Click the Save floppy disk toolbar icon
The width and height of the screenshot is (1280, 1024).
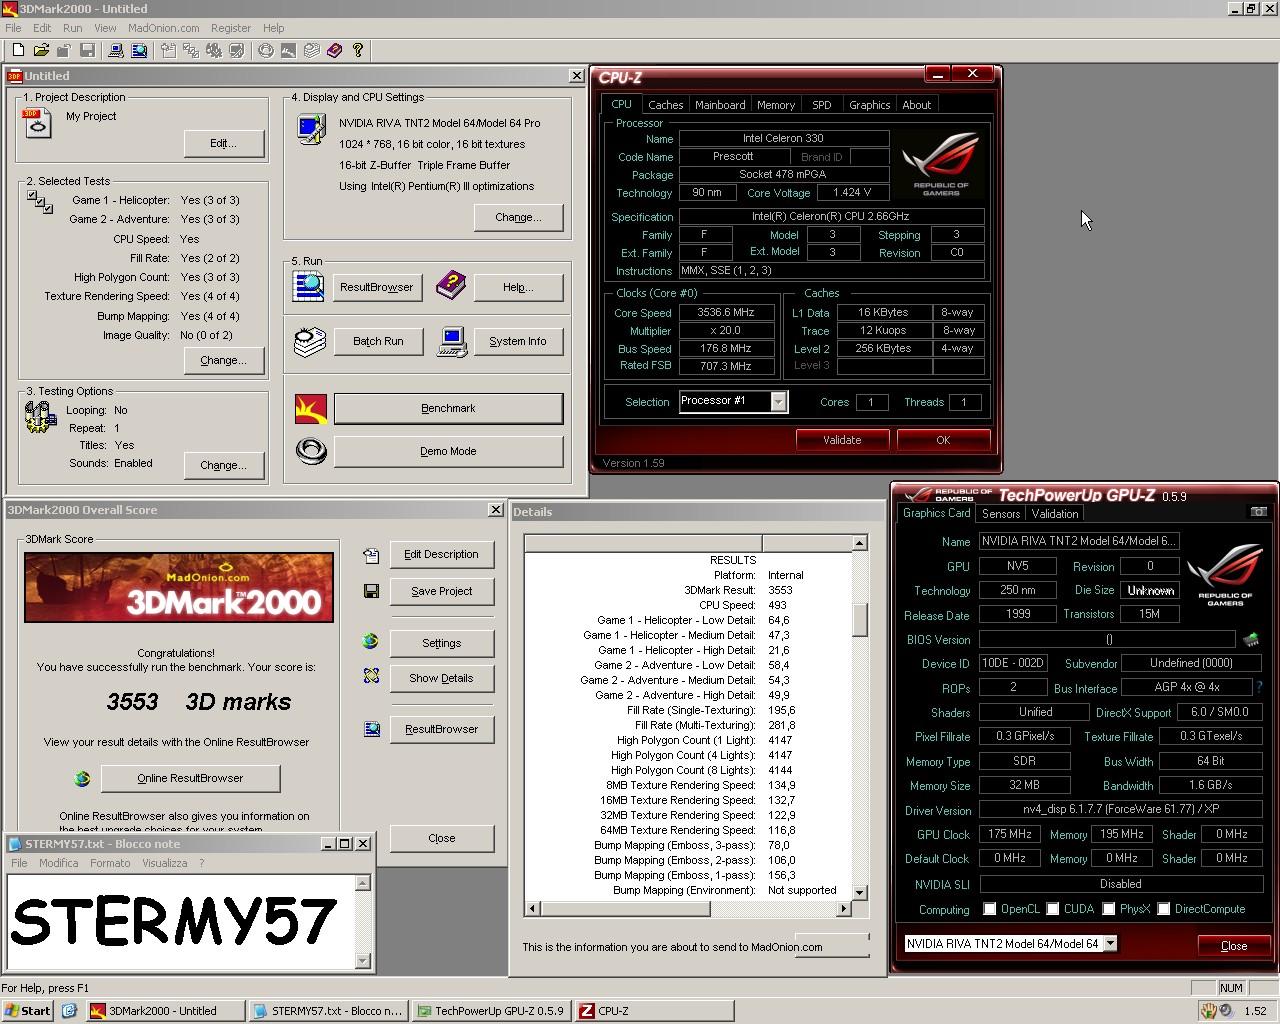pyautogui.click(x=87, y=50)
